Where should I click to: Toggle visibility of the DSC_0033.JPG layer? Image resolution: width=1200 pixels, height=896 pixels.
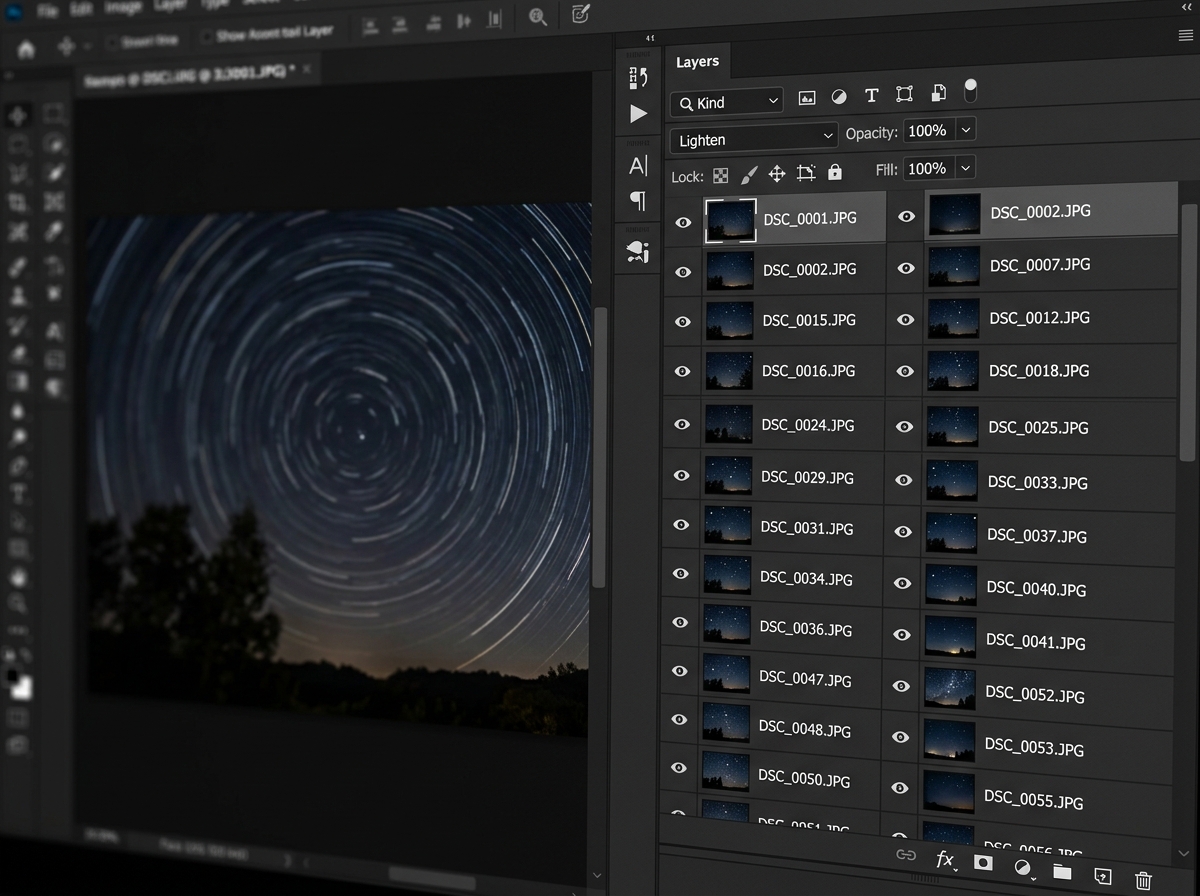(903, 479)
